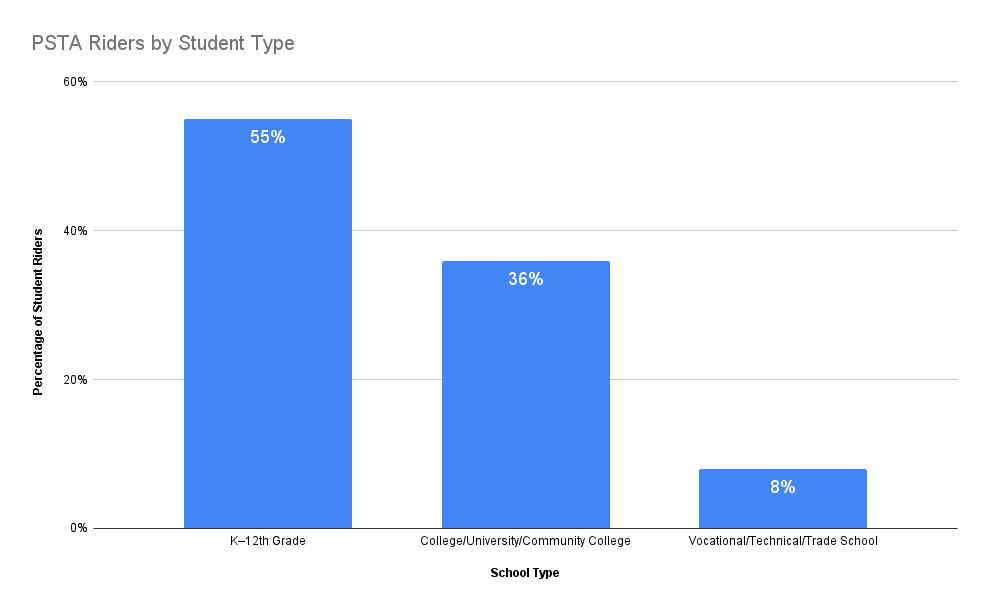The image size is (988, 611).
Task: Click the 8% data label
Action: tap(782, 488)
